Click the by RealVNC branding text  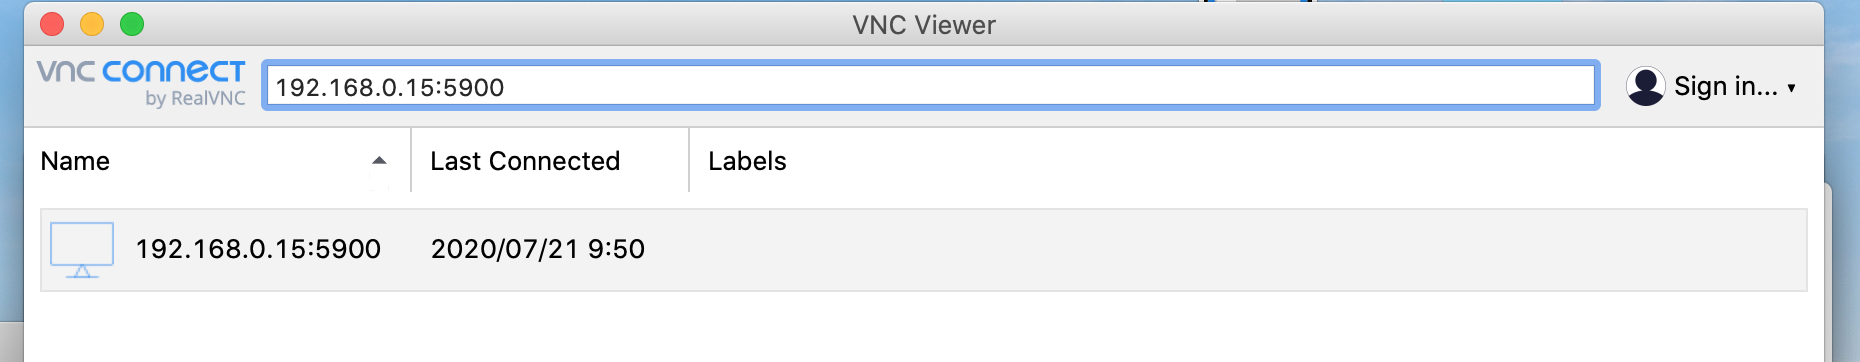tap(195, 98)
